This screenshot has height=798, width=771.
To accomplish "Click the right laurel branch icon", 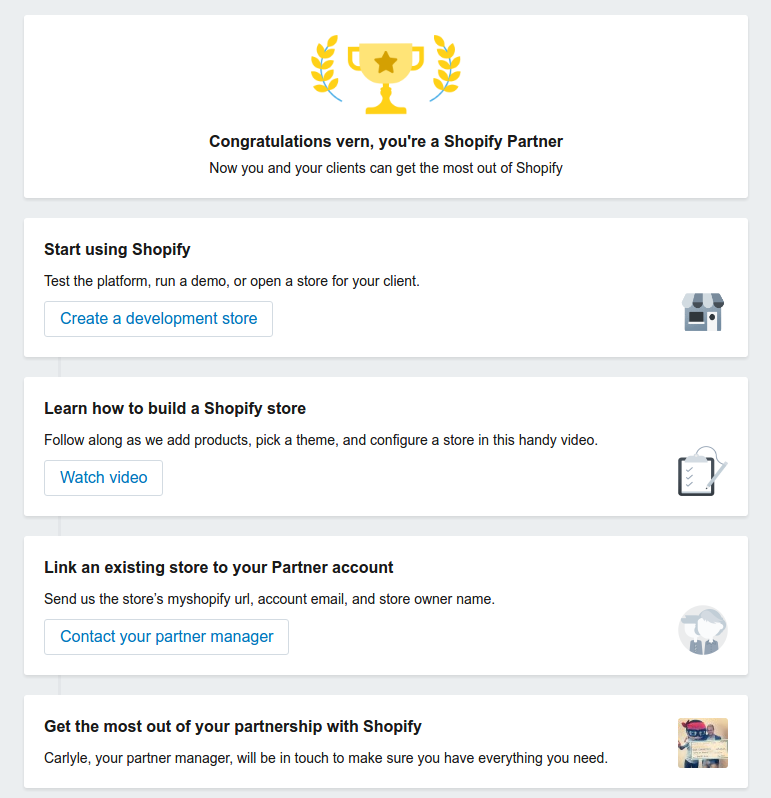I will [445, 68].
